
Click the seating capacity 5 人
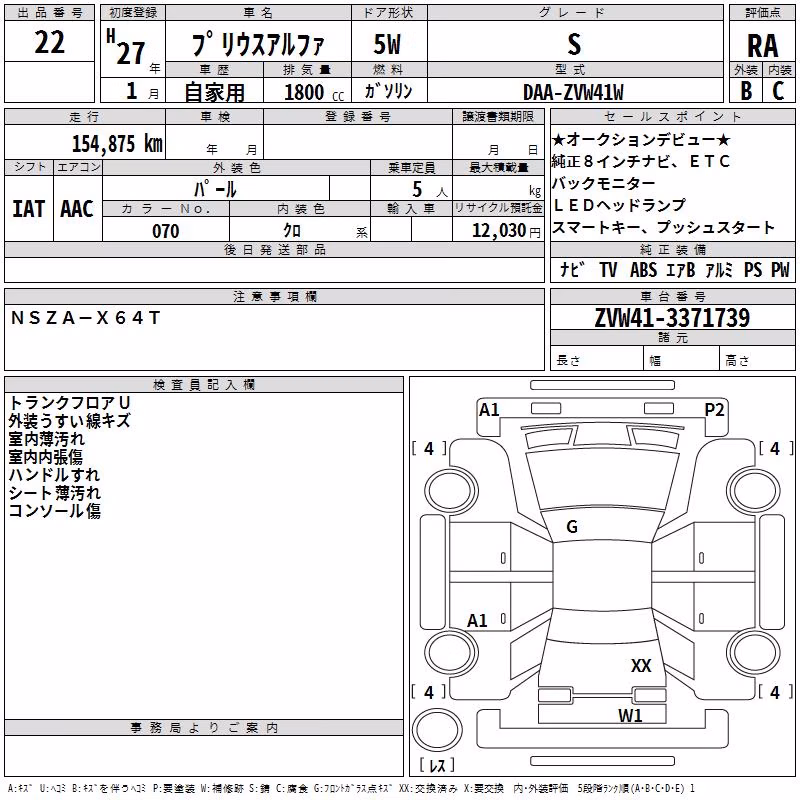coord(430,190)
